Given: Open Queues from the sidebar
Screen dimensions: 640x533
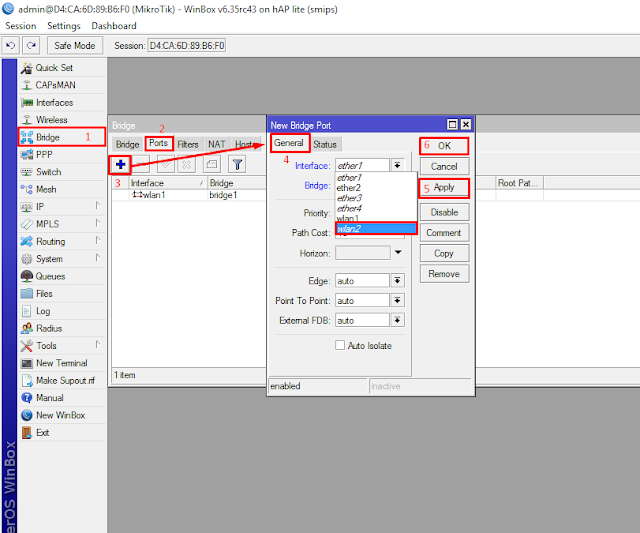Looking at the screenshot, I should click(x=62, y=276).
